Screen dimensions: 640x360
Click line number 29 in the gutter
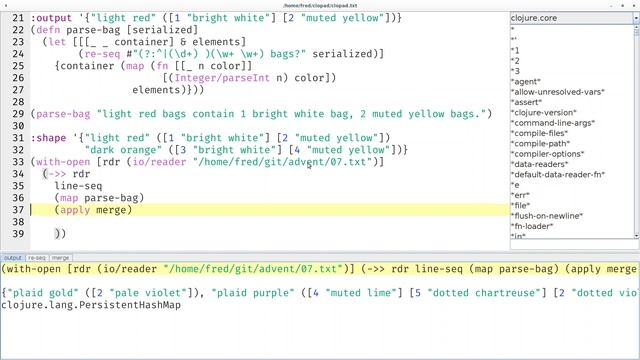pos(18,114)
